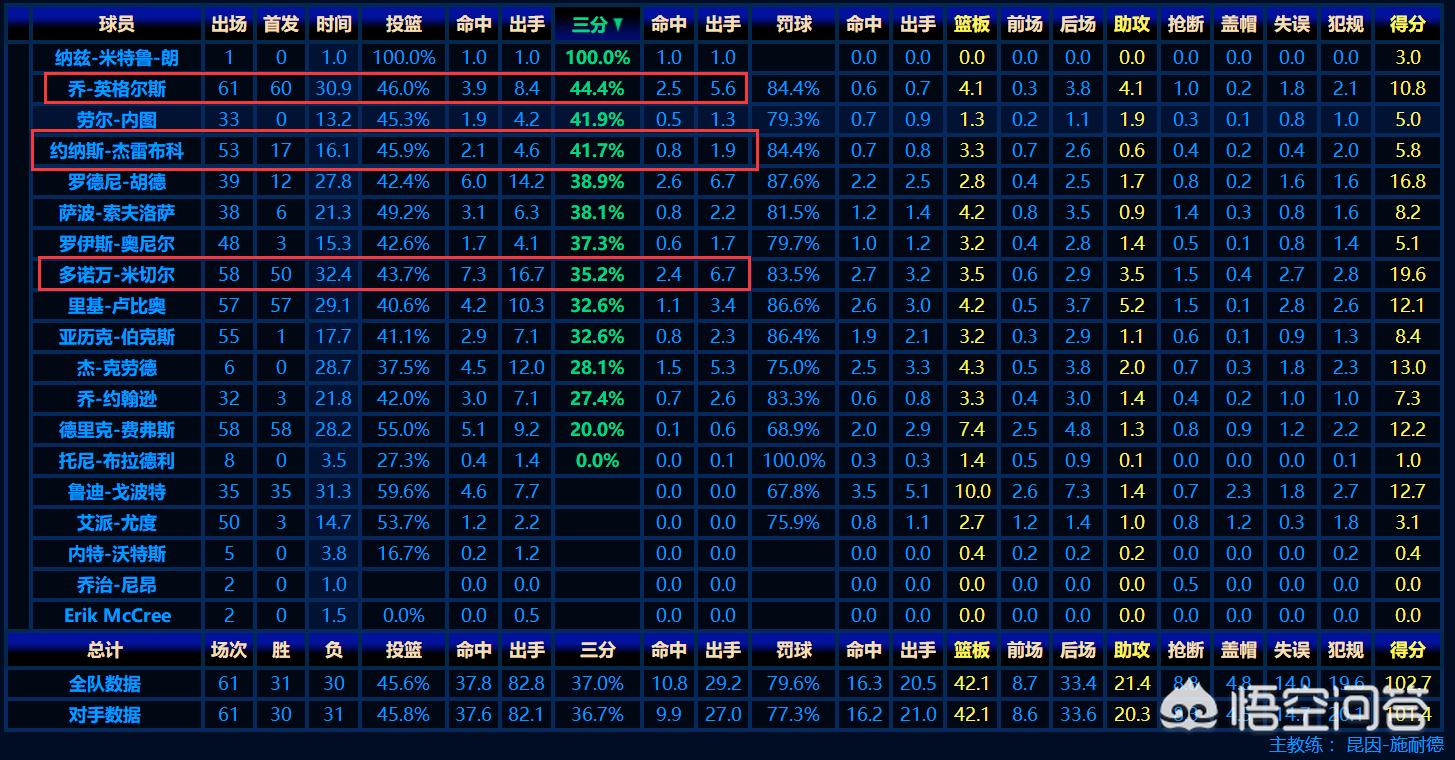Open player 多诺万-米切尔
This screenshot has width=1455, height=760.
(x=117, y=275)
